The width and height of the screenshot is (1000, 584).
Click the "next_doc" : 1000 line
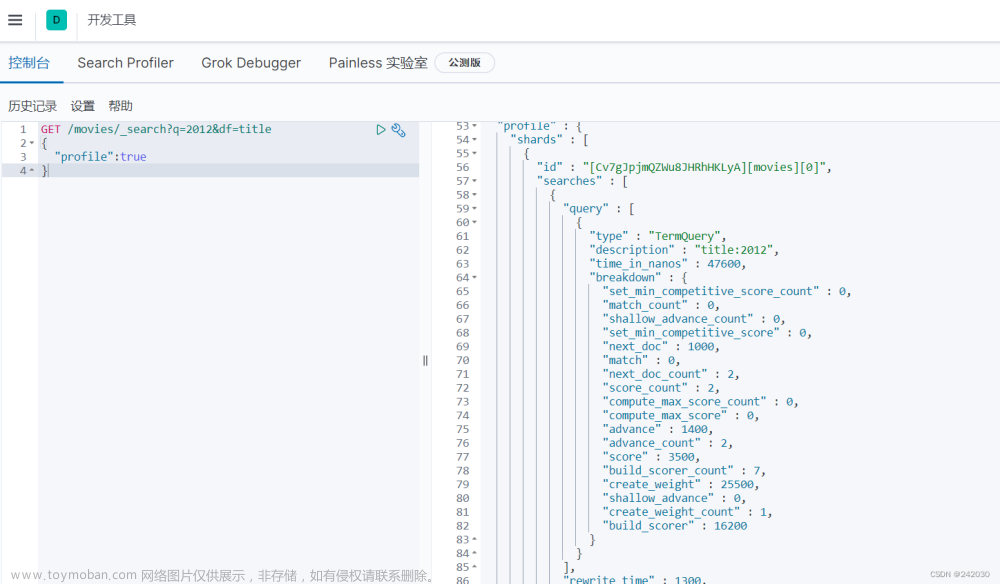661,347
